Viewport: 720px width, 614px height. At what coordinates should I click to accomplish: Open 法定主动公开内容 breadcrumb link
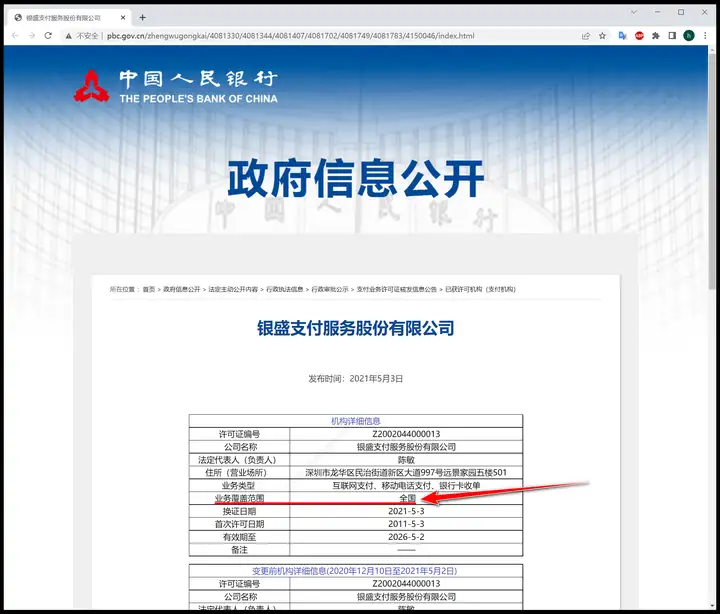pos(233,289)
